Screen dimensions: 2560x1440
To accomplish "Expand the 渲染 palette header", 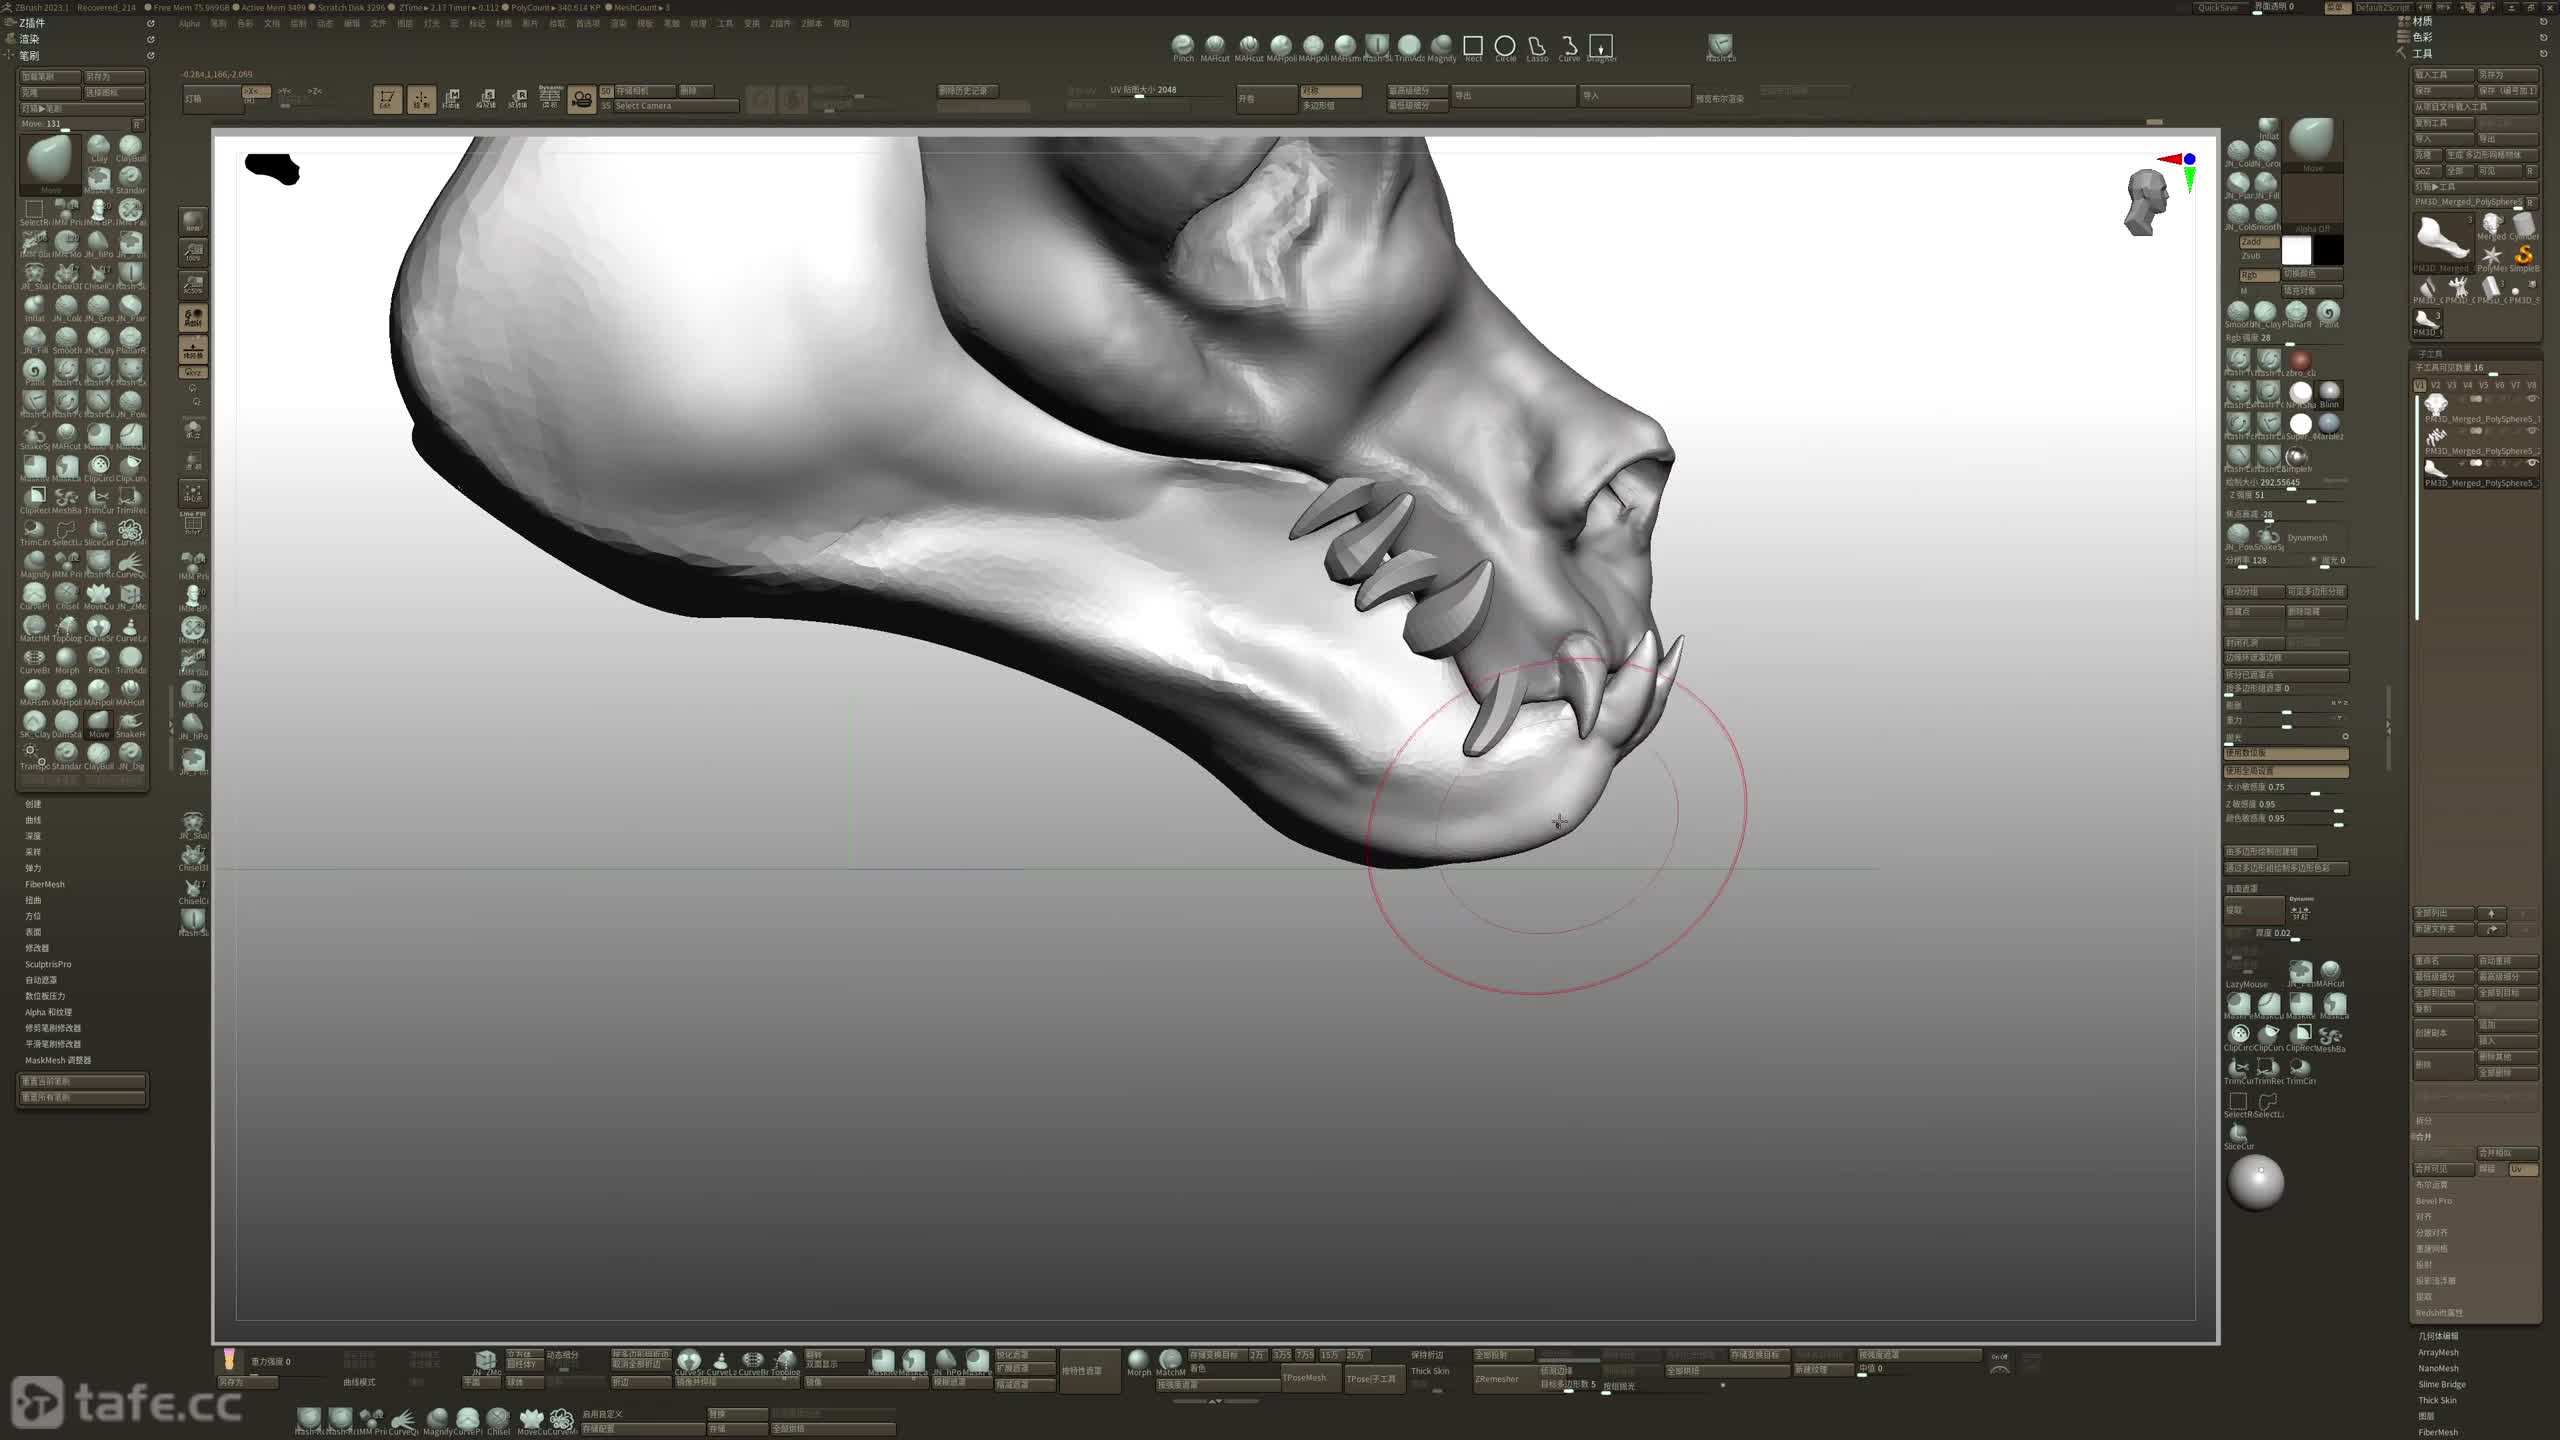I will (x=30, y=39).
